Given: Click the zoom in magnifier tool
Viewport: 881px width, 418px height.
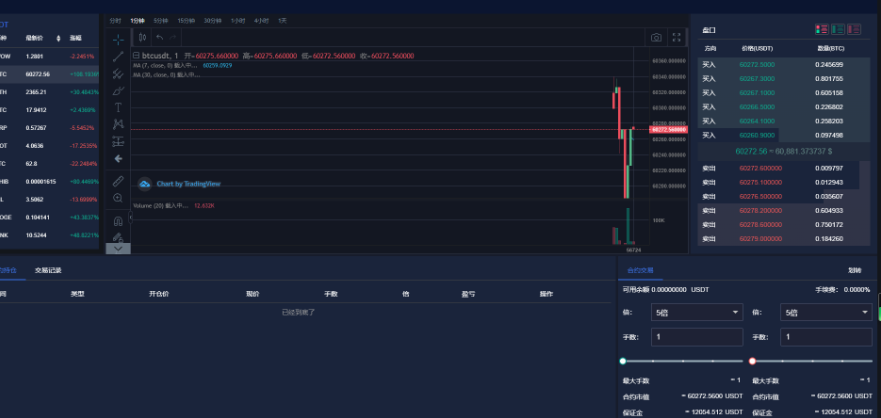Looking at the screenshot, I should 118,198.
